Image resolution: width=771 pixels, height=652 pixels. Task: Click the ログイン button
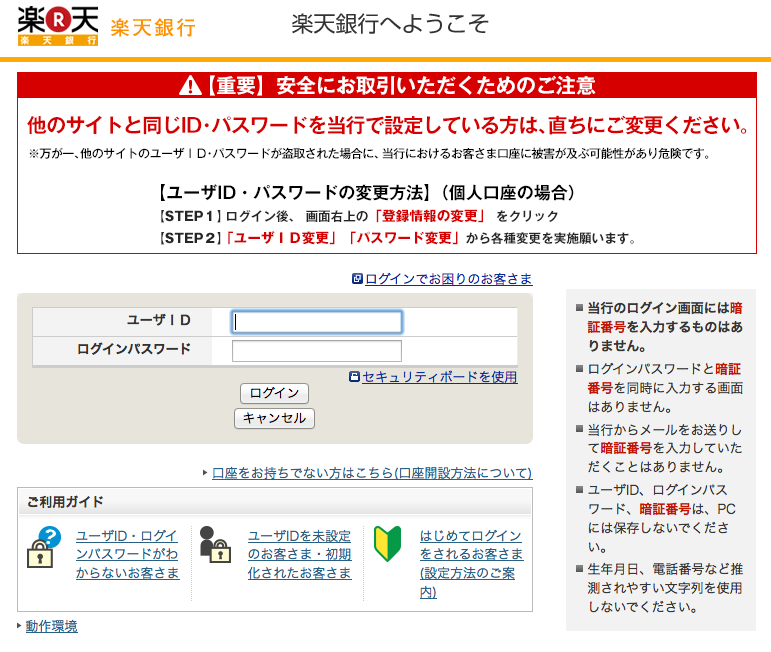pyautogui.click(x=274, y=393)
